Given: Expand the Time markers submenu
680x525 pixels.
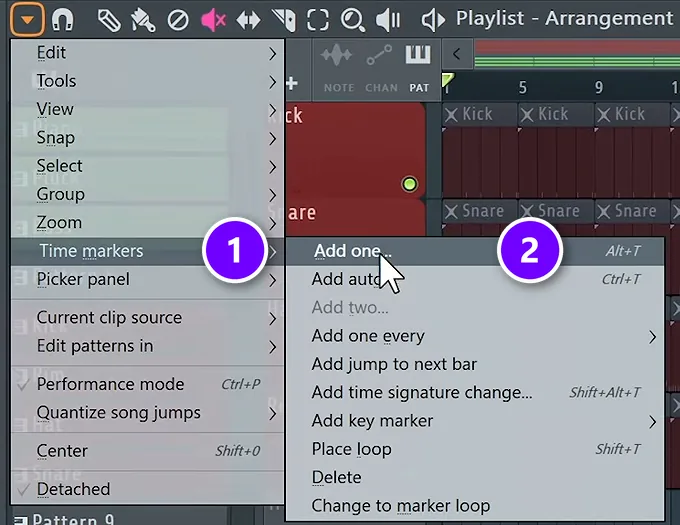Looking at the screenshot, I should click(x=147, y=251).
